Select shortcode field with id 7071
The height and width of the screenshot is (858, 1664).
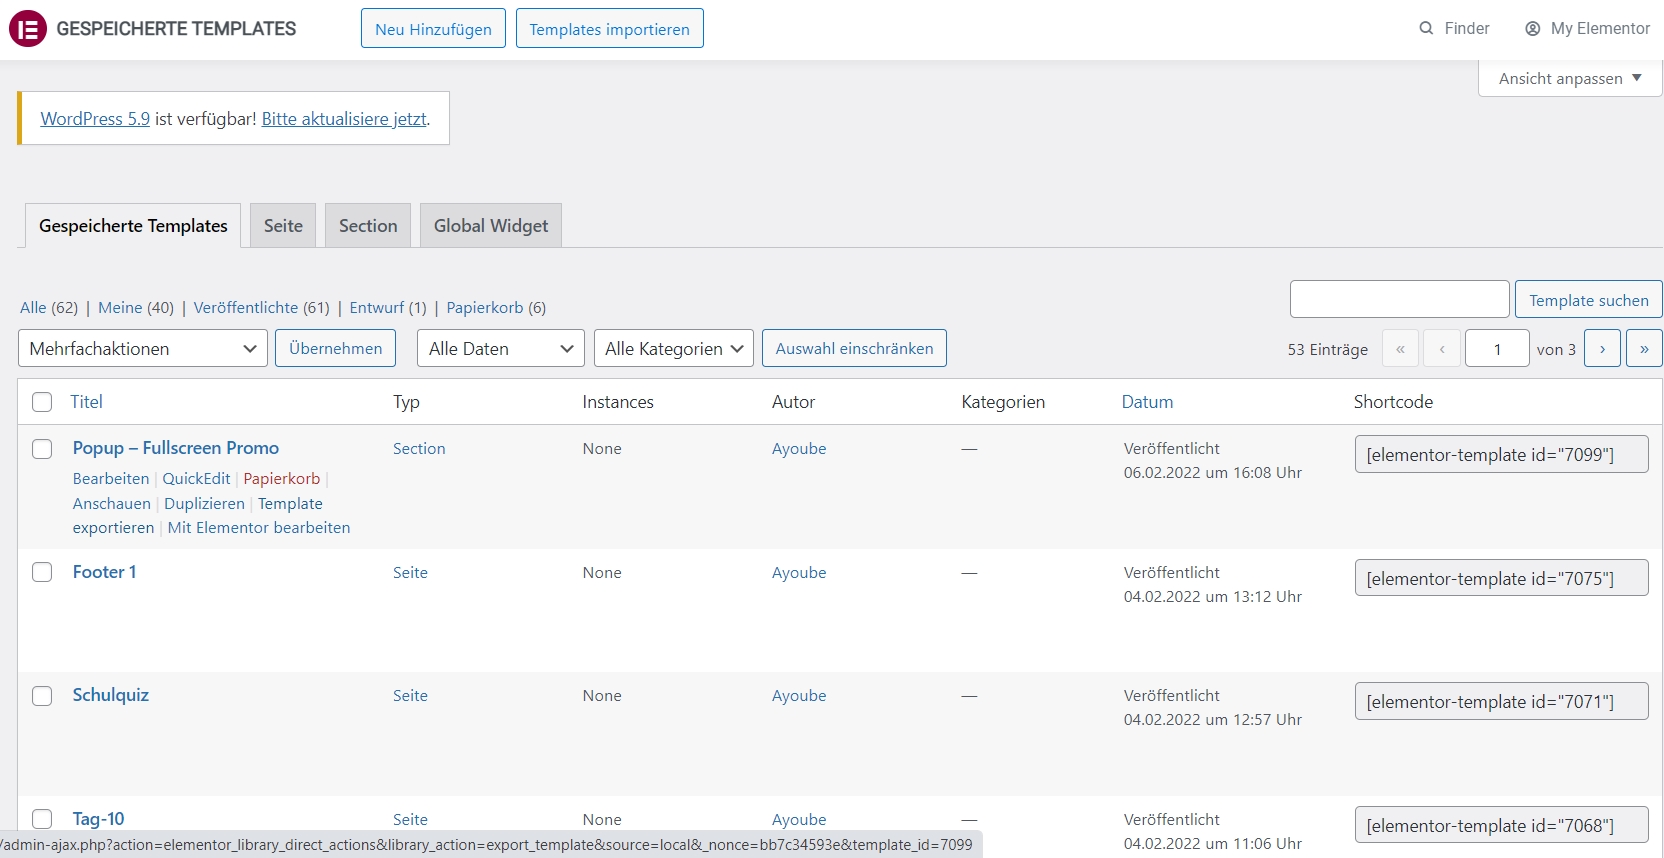point(1502,701)
